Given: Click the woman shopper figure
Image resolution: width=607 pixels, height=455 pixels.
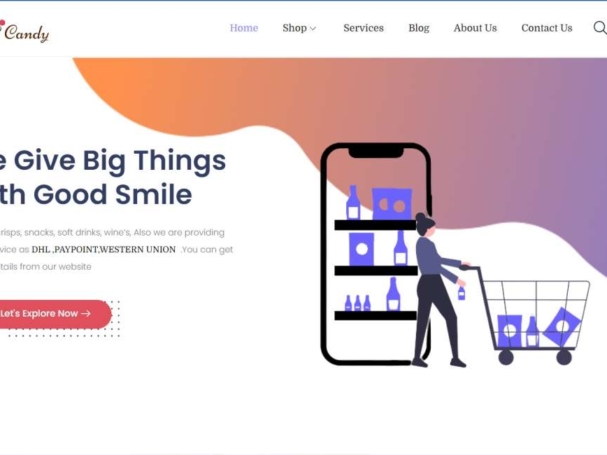Looking at the screenshot, I should pyautogui.click(x=439, y=290).
